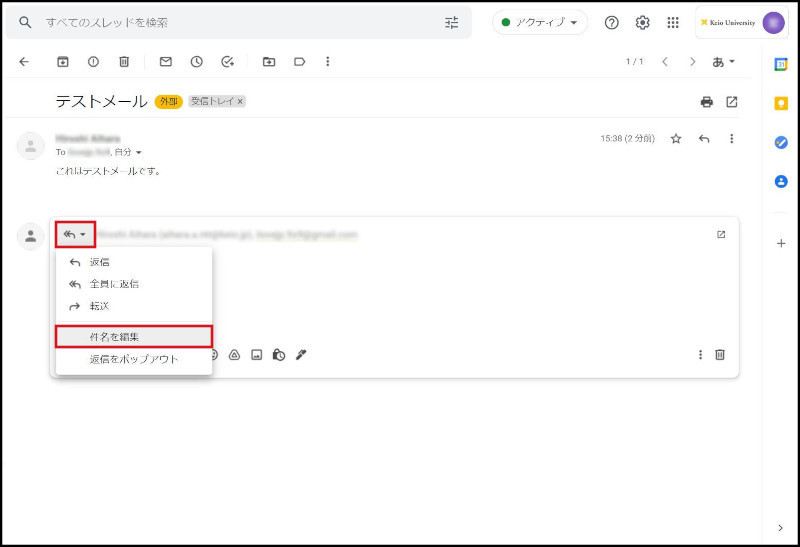
Task: Select 転送 to forward the email
Action: tap(99, 306)
